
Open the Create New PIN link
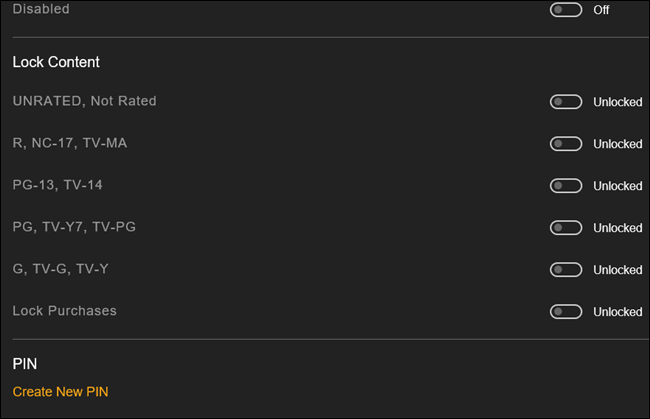61,392
